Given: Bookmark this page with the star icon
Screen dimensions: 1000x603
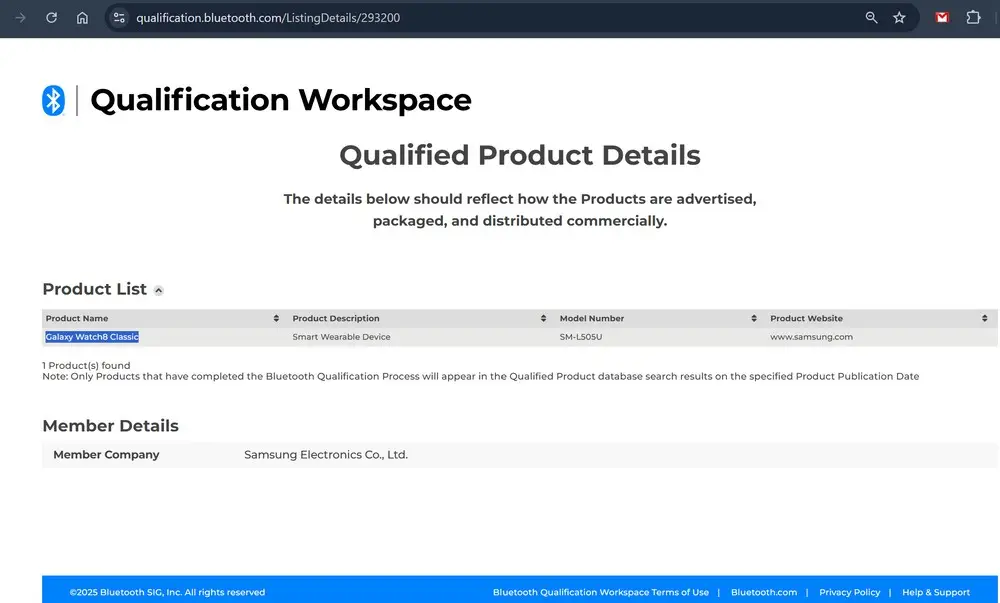Looking at the screenshot, I should [899, 18].
